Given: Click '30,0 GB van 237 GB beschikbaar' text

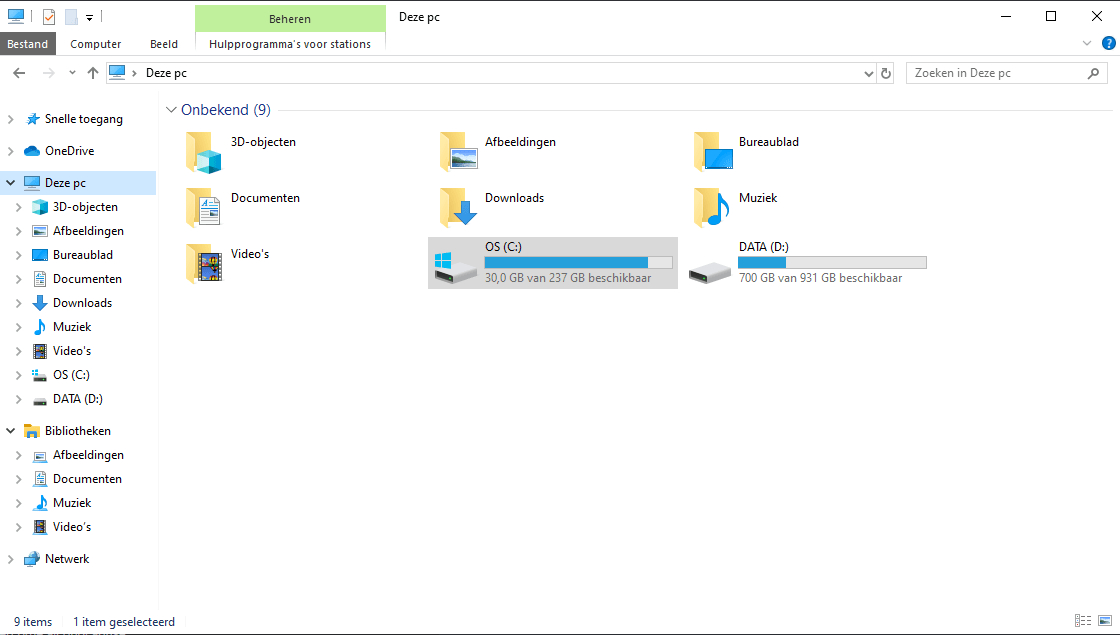Looking at the screenshot, I should tap(568, 278).
